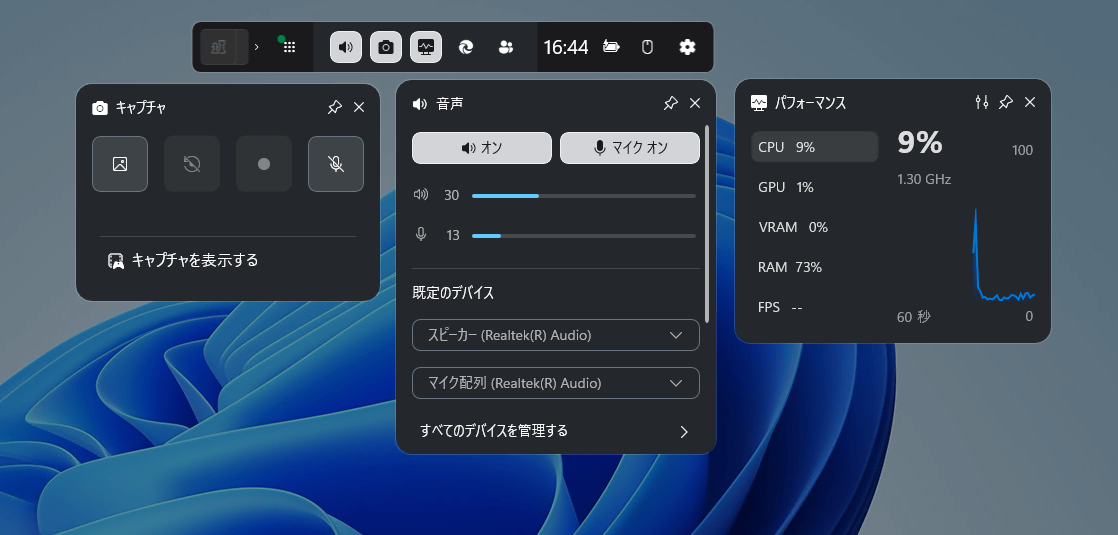Select the FPS metric tab
1118x535 pixels.
click(815, 307)
